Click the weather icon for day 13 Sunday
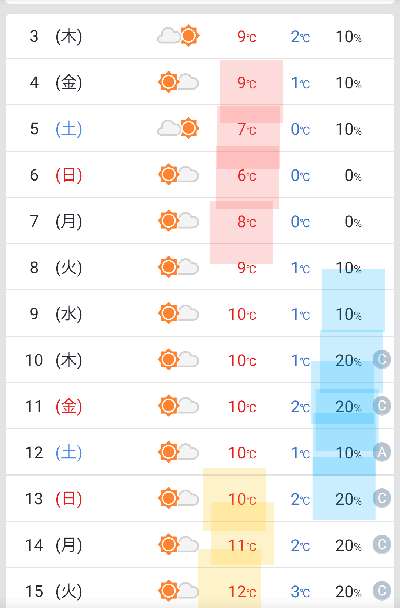The image size is (400, 608). click(179, 498)
